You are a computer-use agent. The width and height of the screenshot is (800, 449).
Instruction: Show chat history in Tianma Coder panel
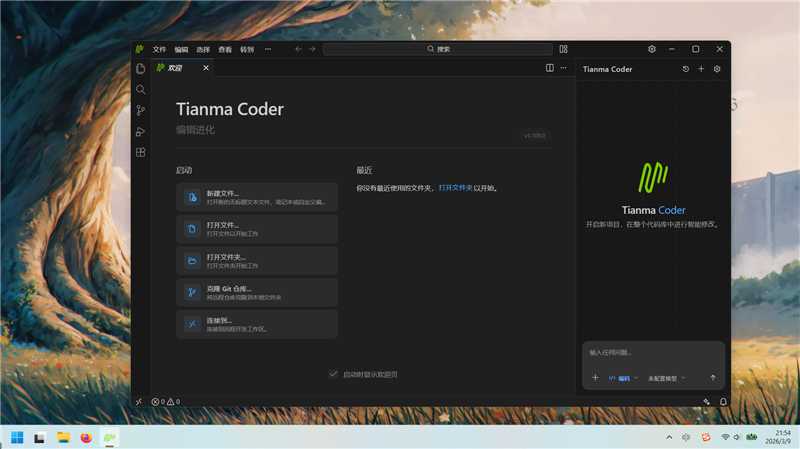(686, 69)
